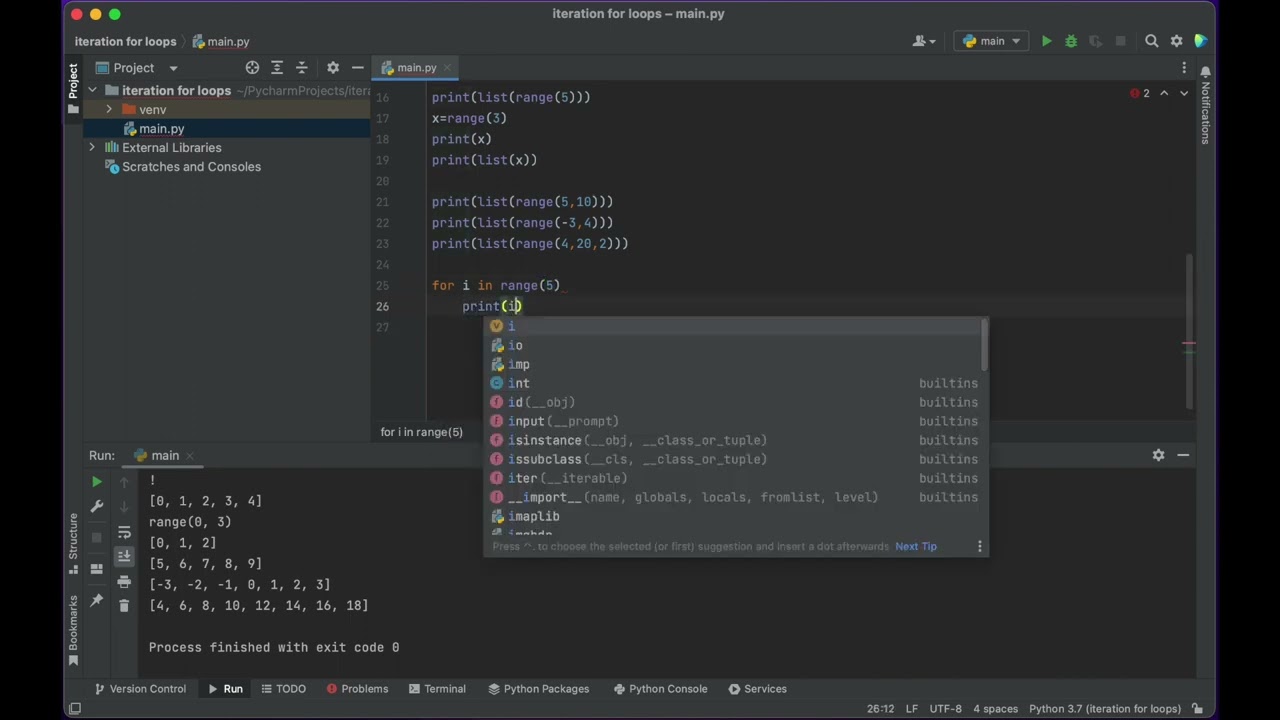Viewport: 1280px width, 720px height.
Task: Go to next highlighted error arrow
Action: 1184,93
